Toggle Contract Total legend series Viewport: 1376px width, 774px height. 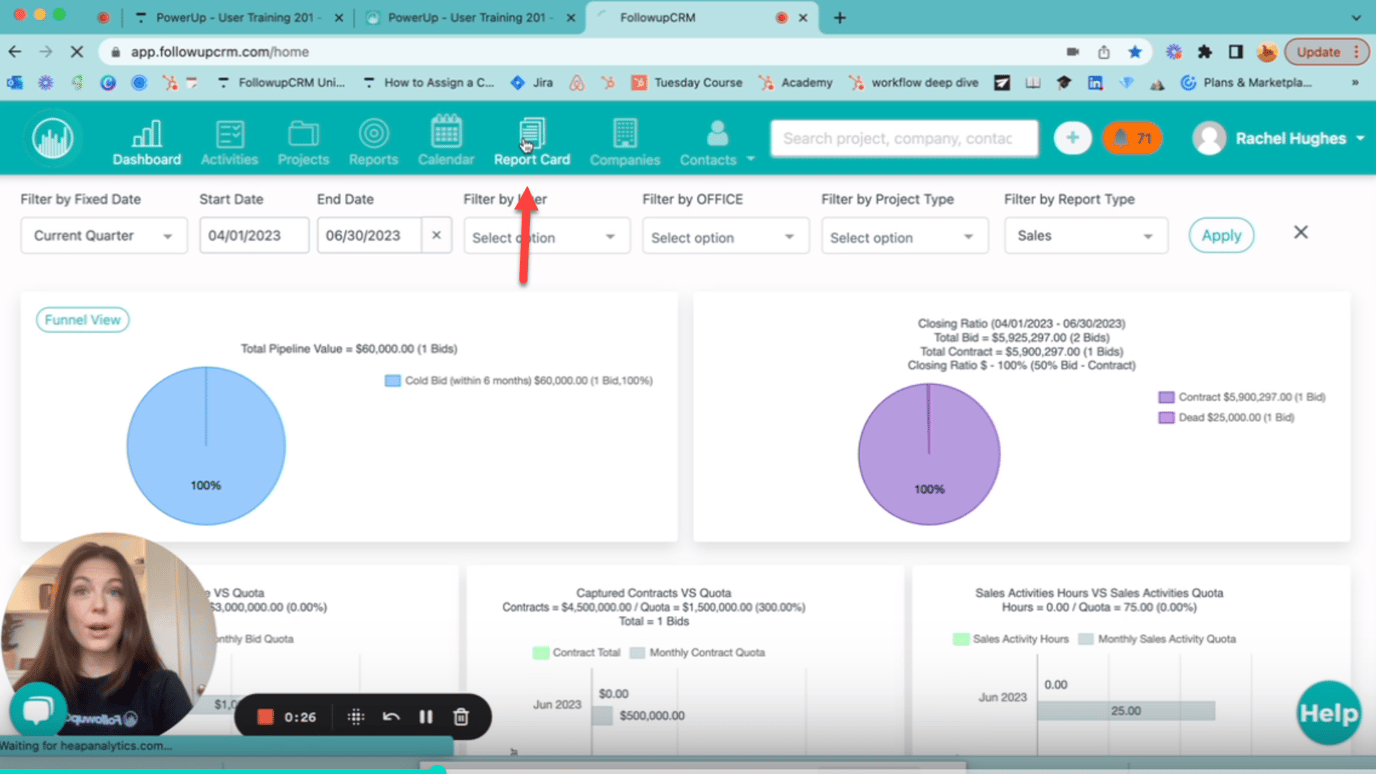coord(541,653)
